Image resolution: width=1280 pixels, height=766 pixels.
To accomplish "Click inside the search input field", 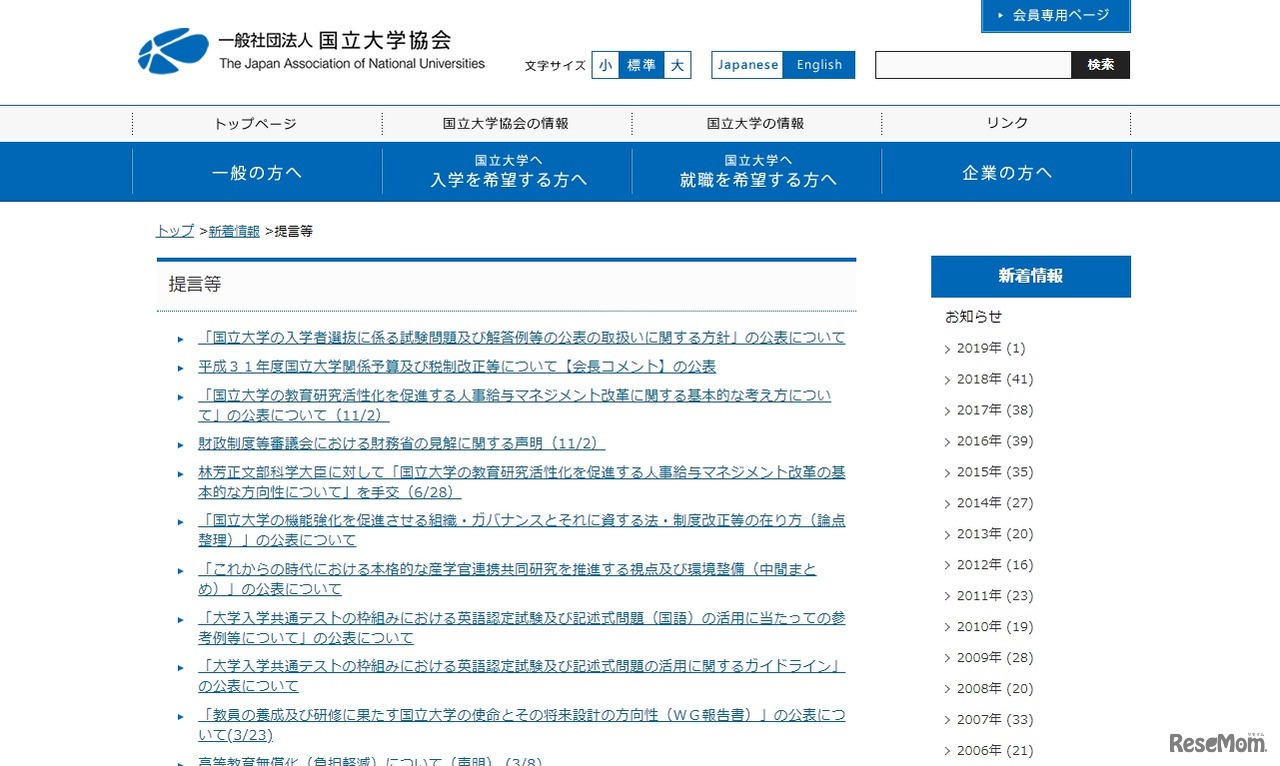I will (970, 64).
